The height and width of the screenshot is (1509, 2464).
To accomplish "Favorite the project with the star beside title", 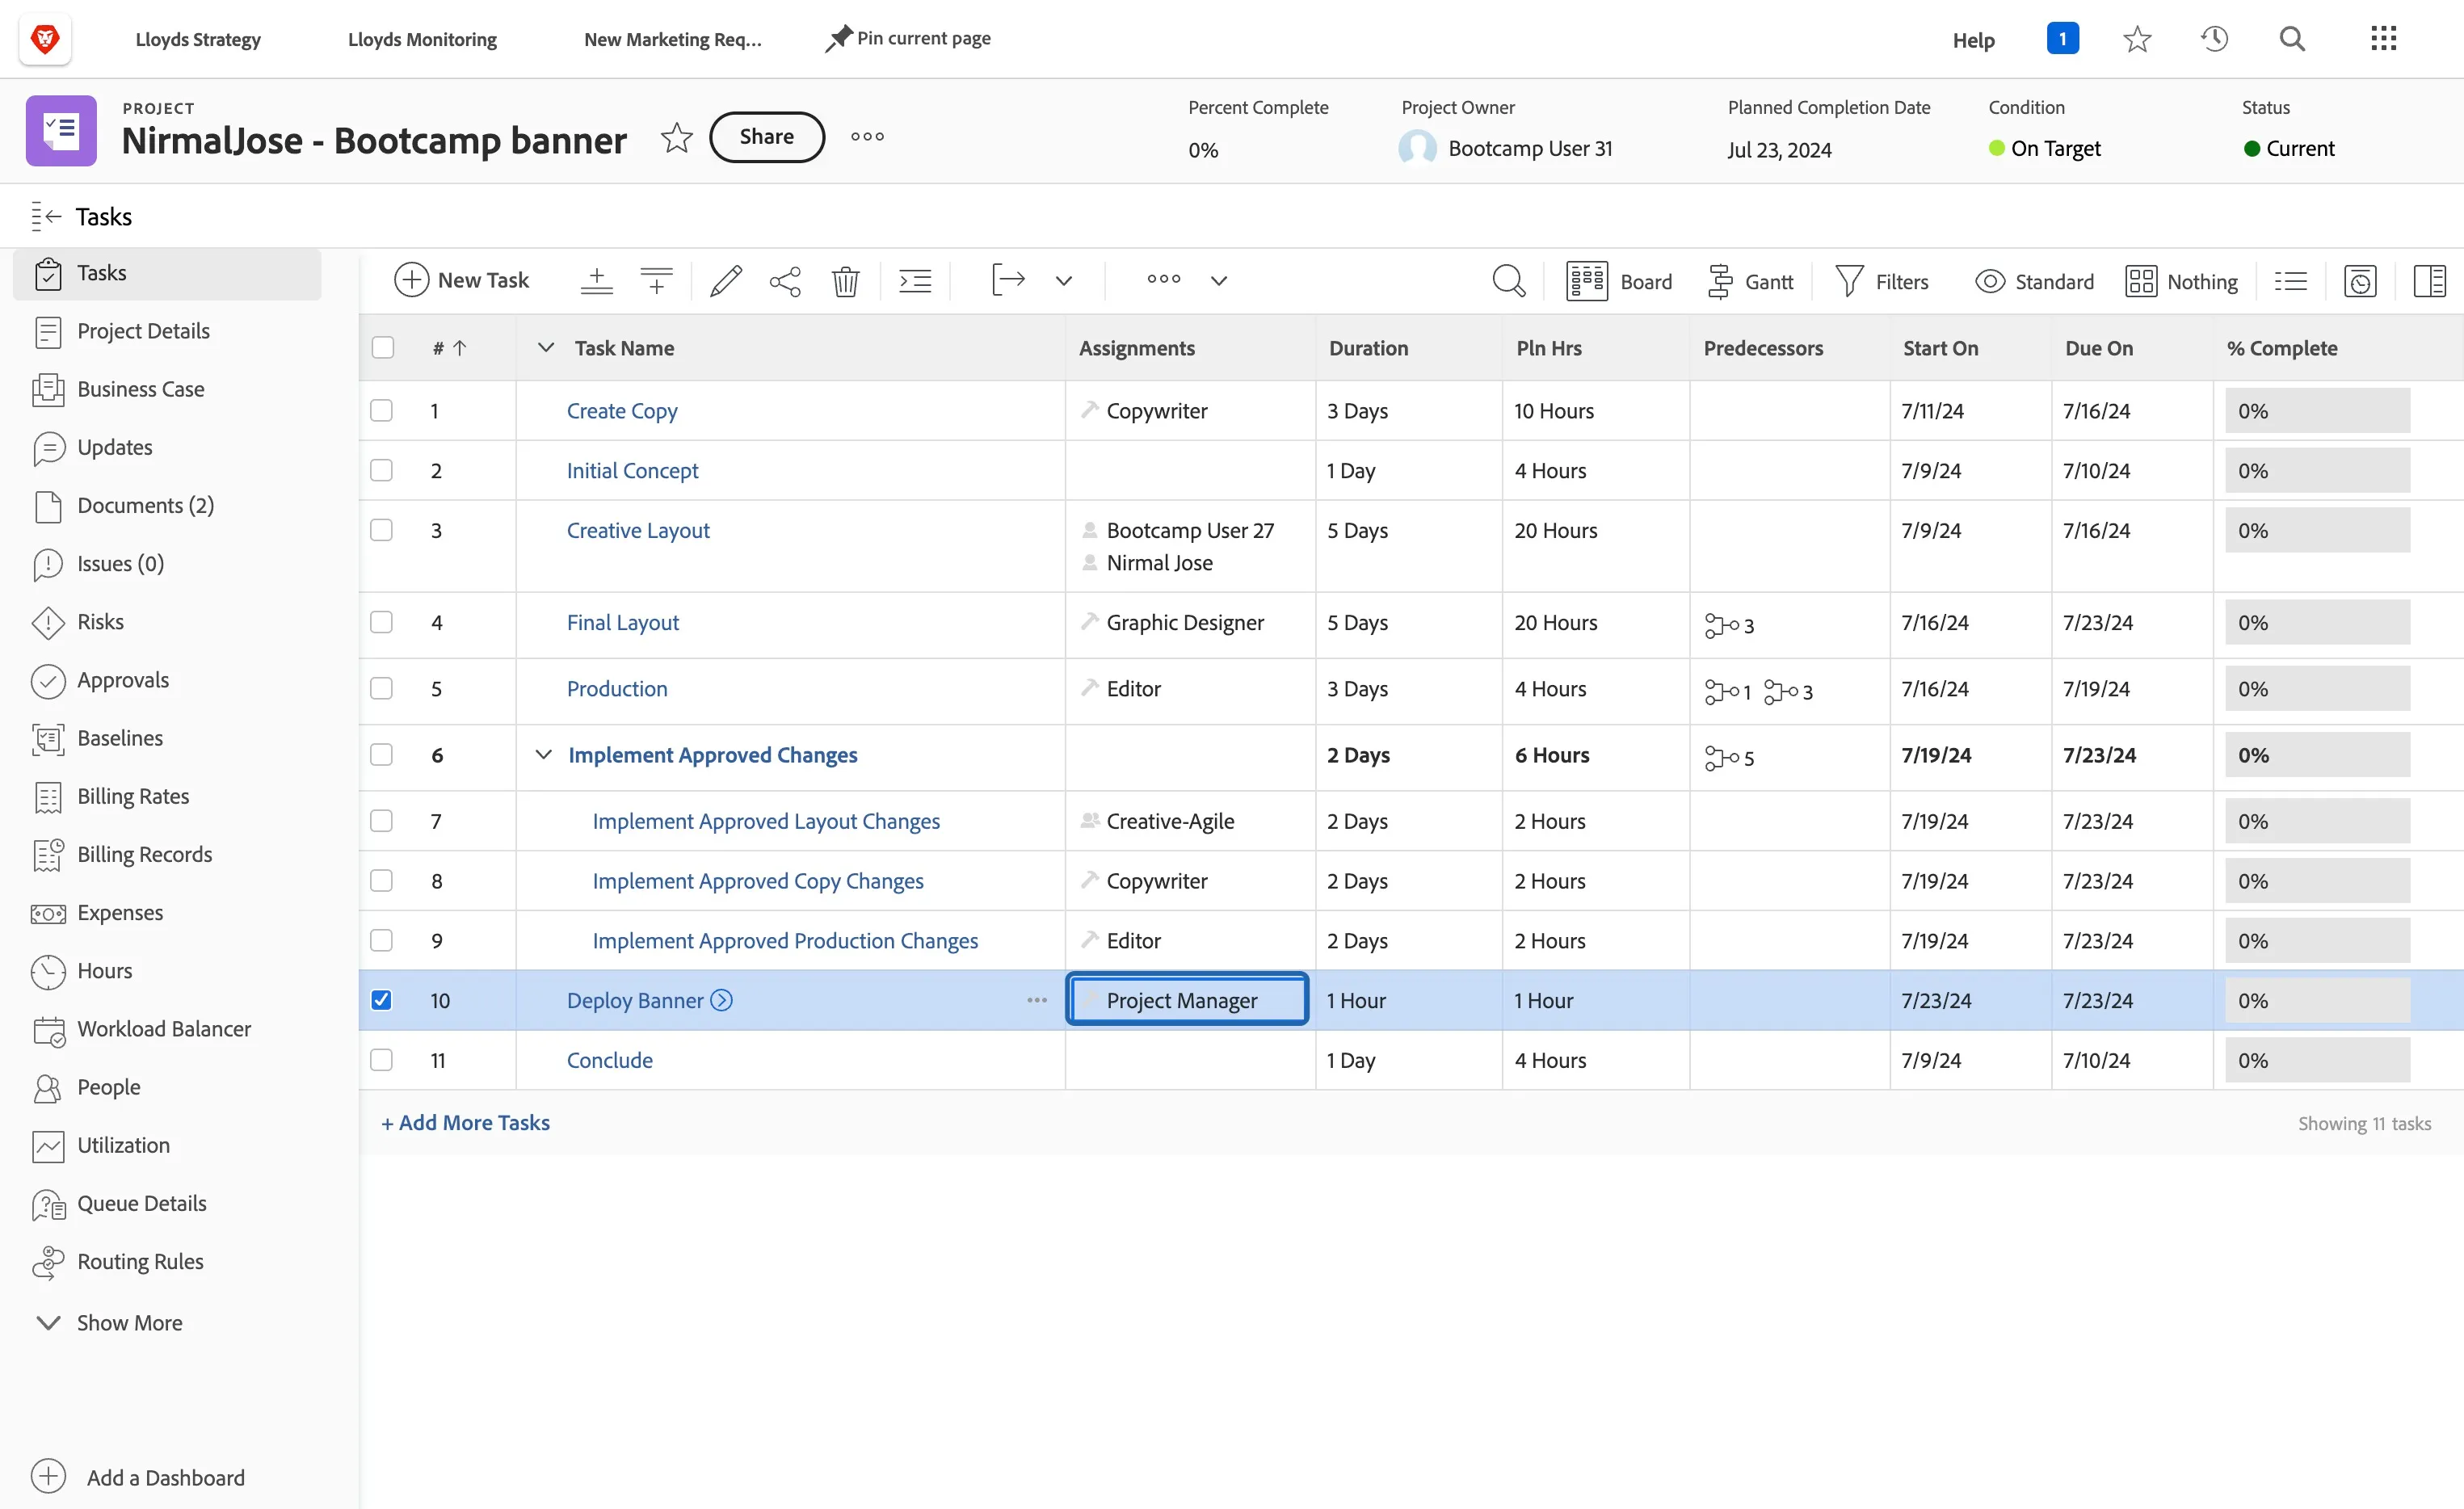I will point(677,137).
